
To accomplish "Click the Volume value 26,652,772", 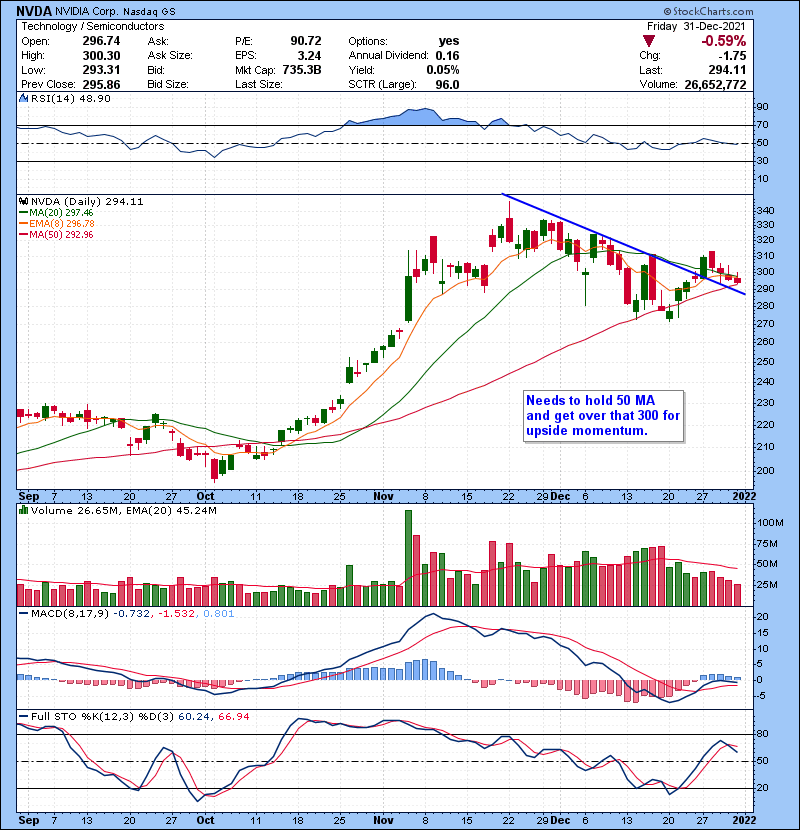I will (715, 85).
